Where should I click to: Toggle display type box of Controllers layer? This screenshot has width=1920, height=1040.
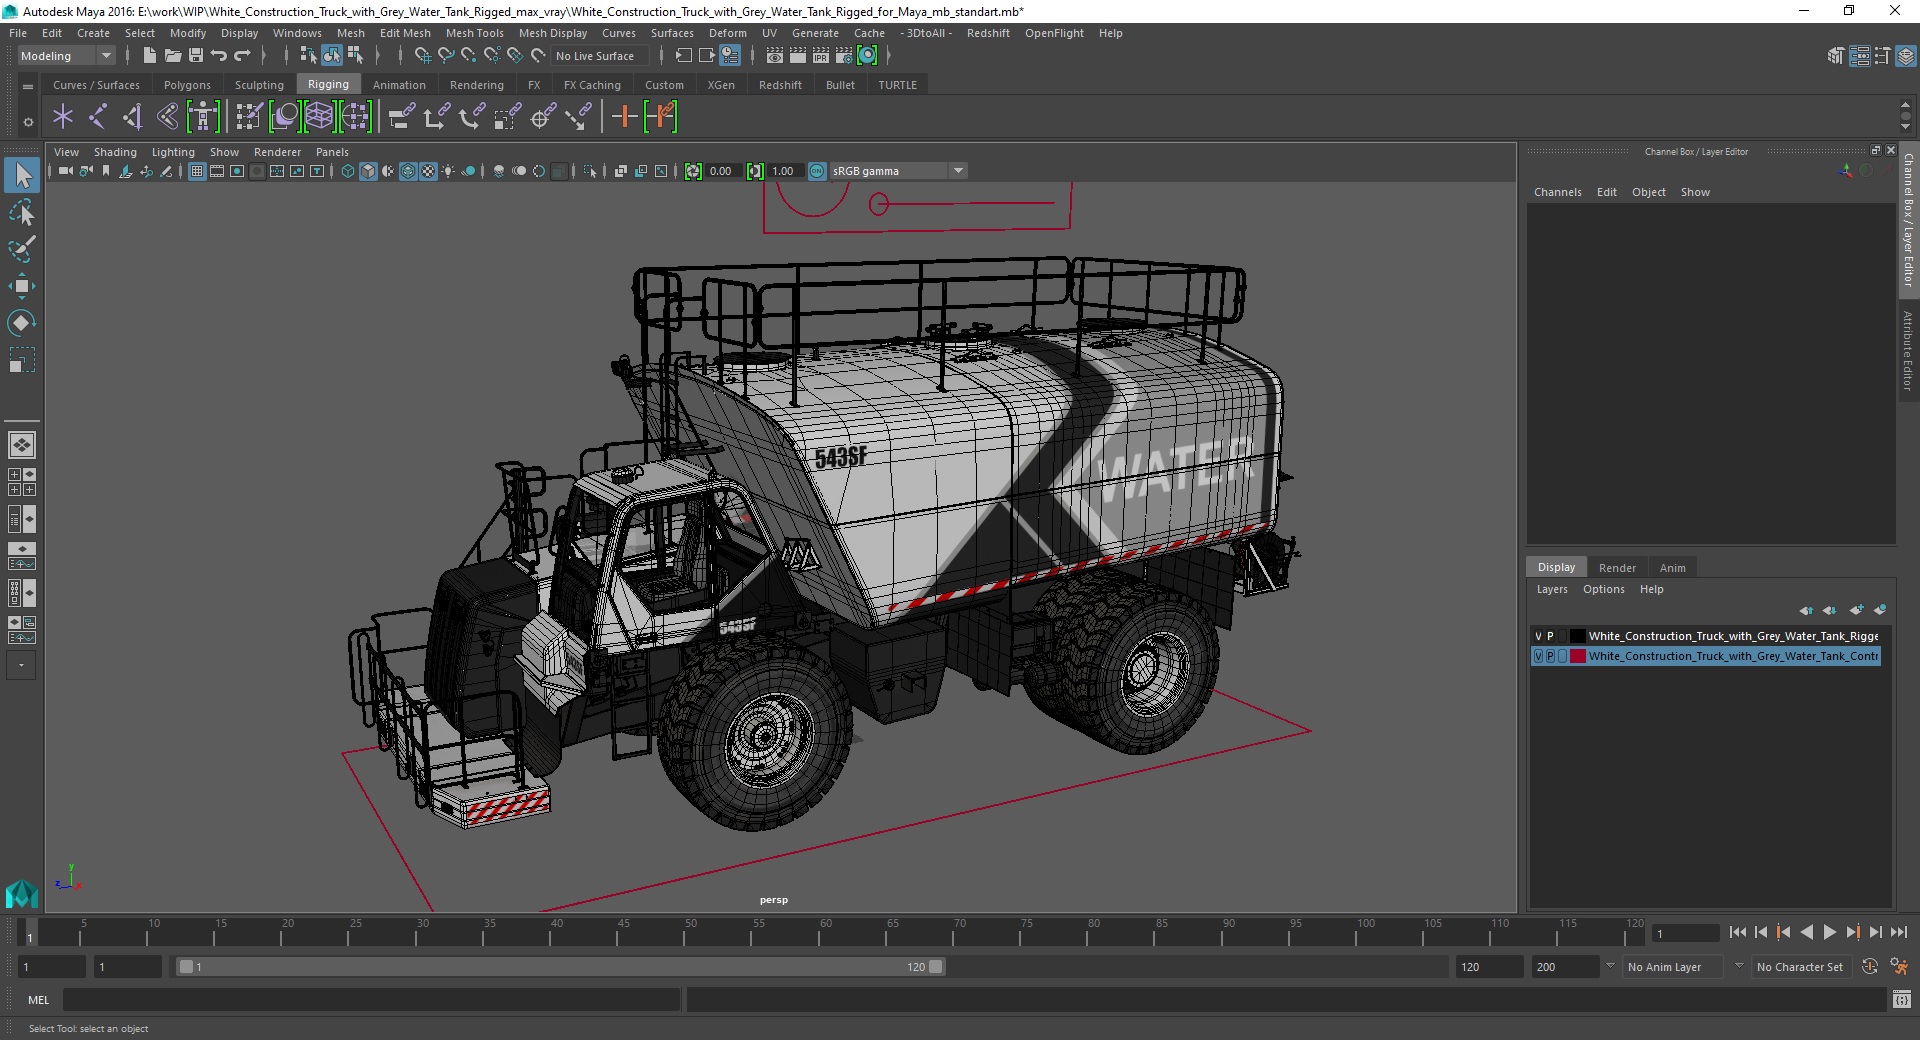(1562, 656)
